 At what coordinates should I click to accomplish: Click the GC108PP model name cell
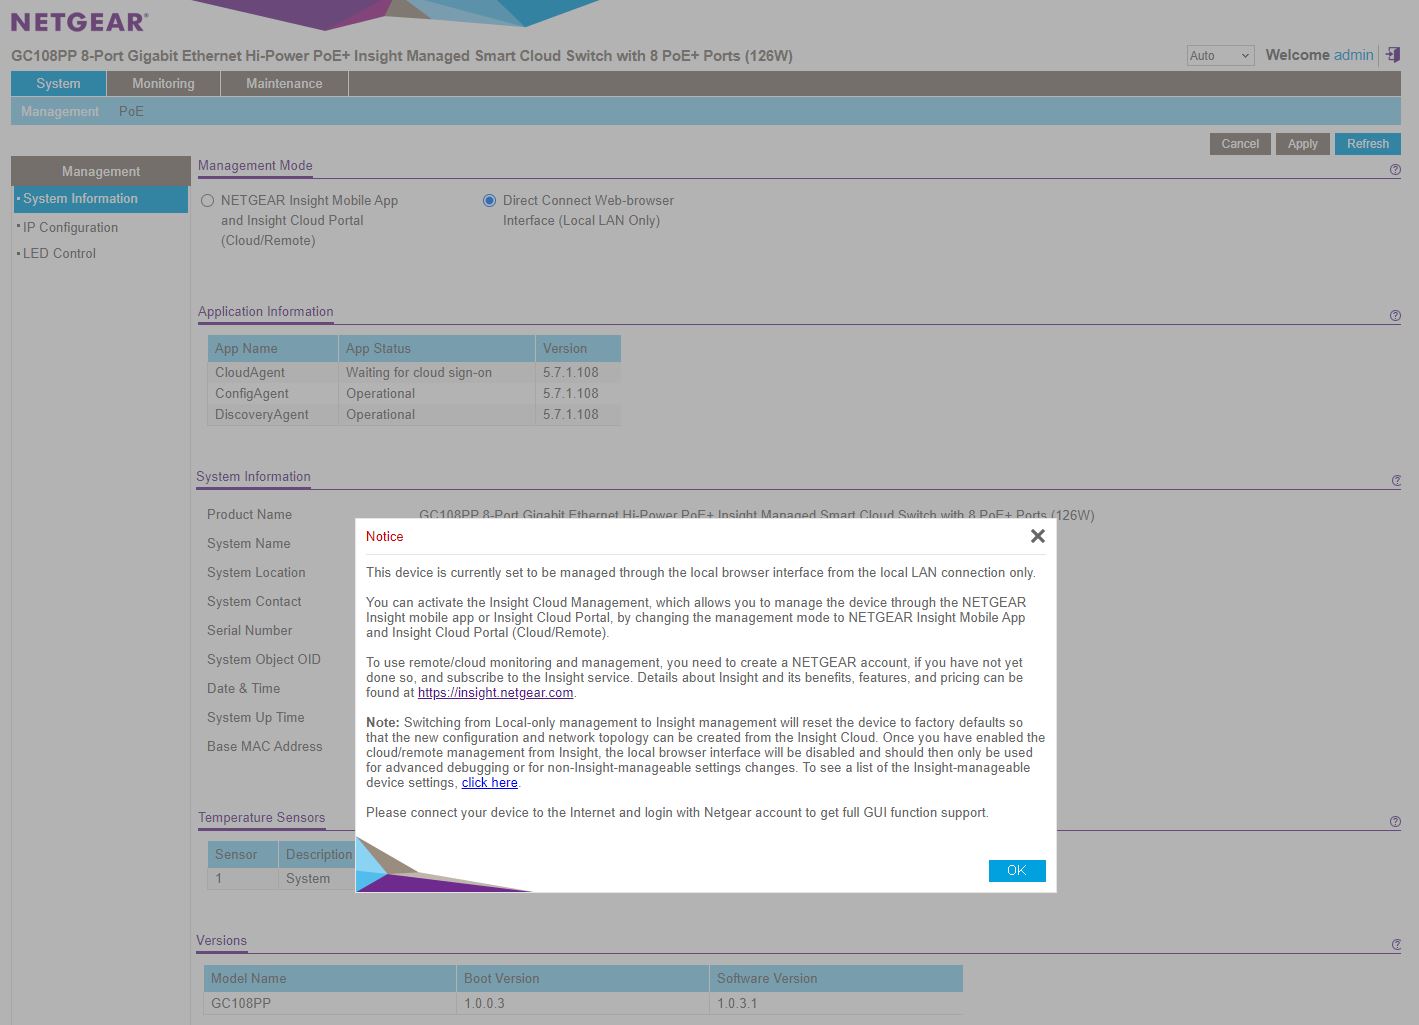click(330, 1003)
